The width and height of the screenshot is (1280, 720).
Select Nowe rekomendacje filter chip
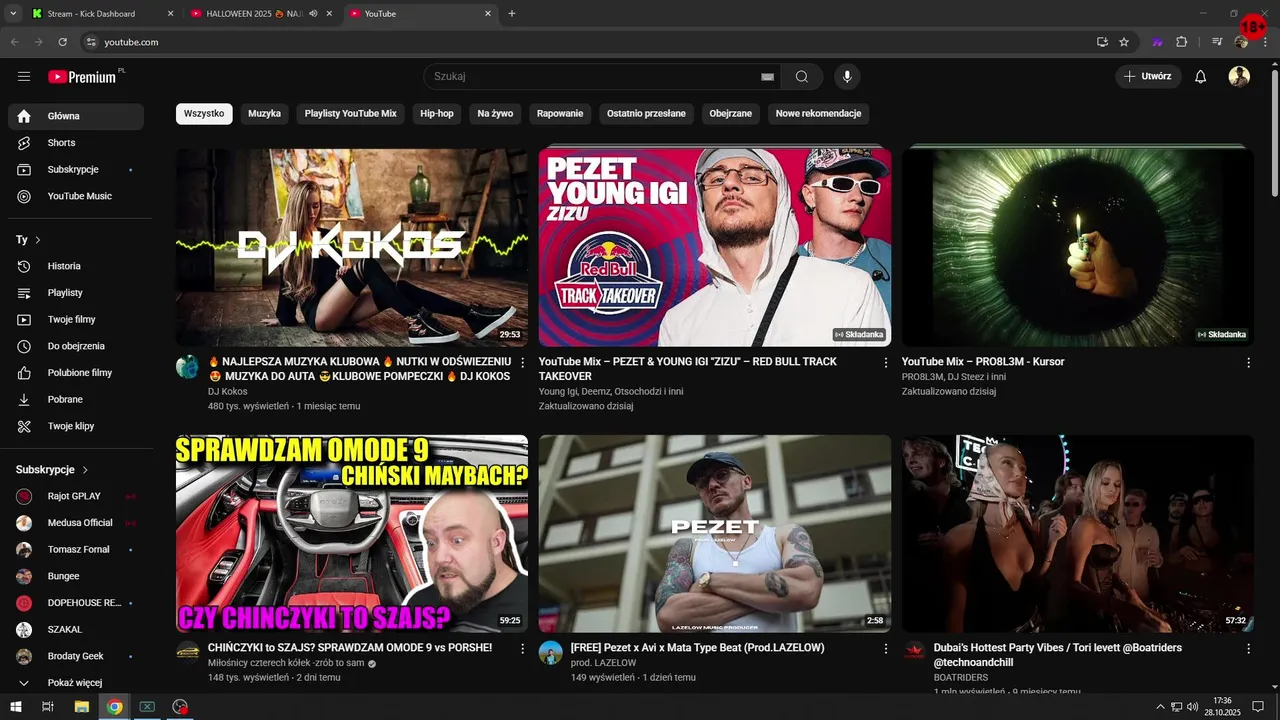click(x=818, y=114)
